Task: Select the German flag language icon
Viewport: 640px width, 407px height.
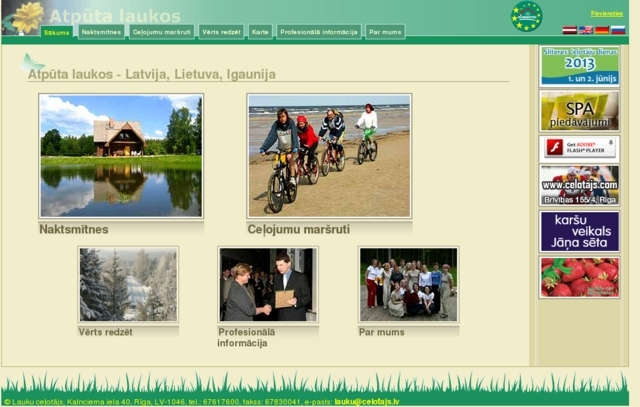Action: (601, 31)
